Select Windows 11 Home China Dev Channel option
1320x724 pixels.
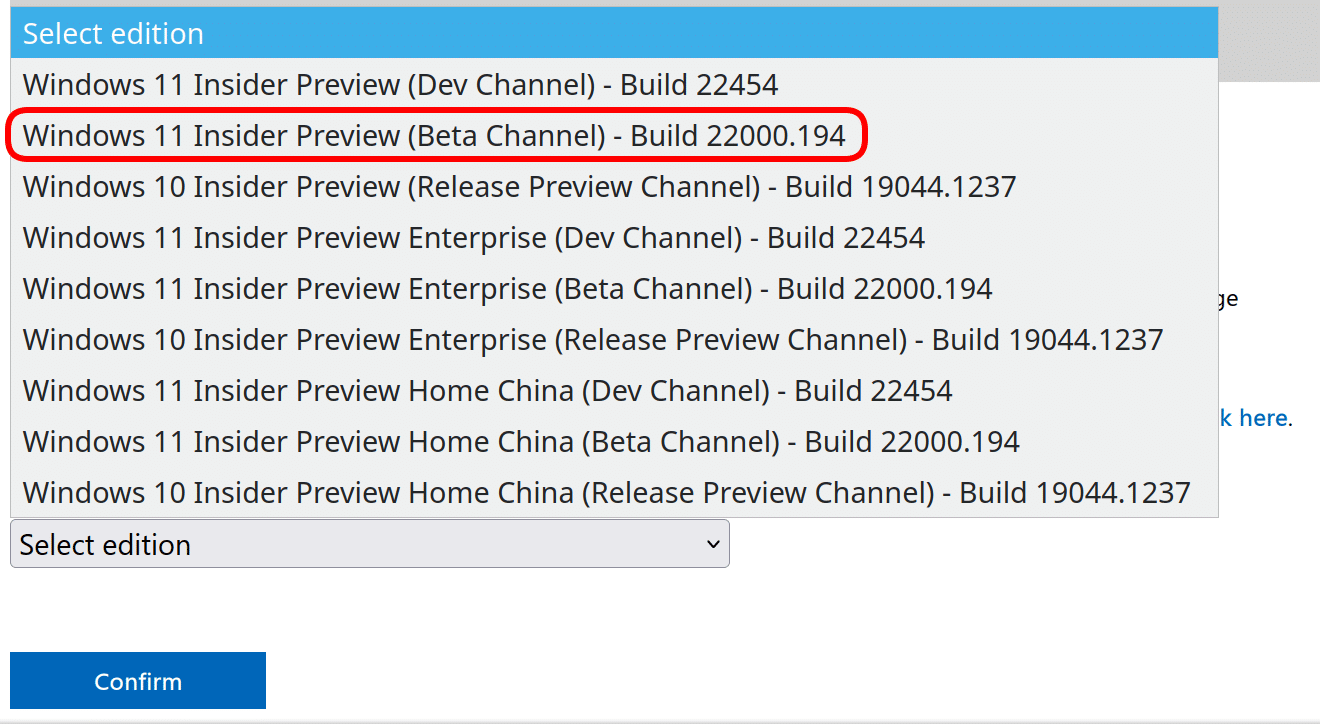click(487, 391)
